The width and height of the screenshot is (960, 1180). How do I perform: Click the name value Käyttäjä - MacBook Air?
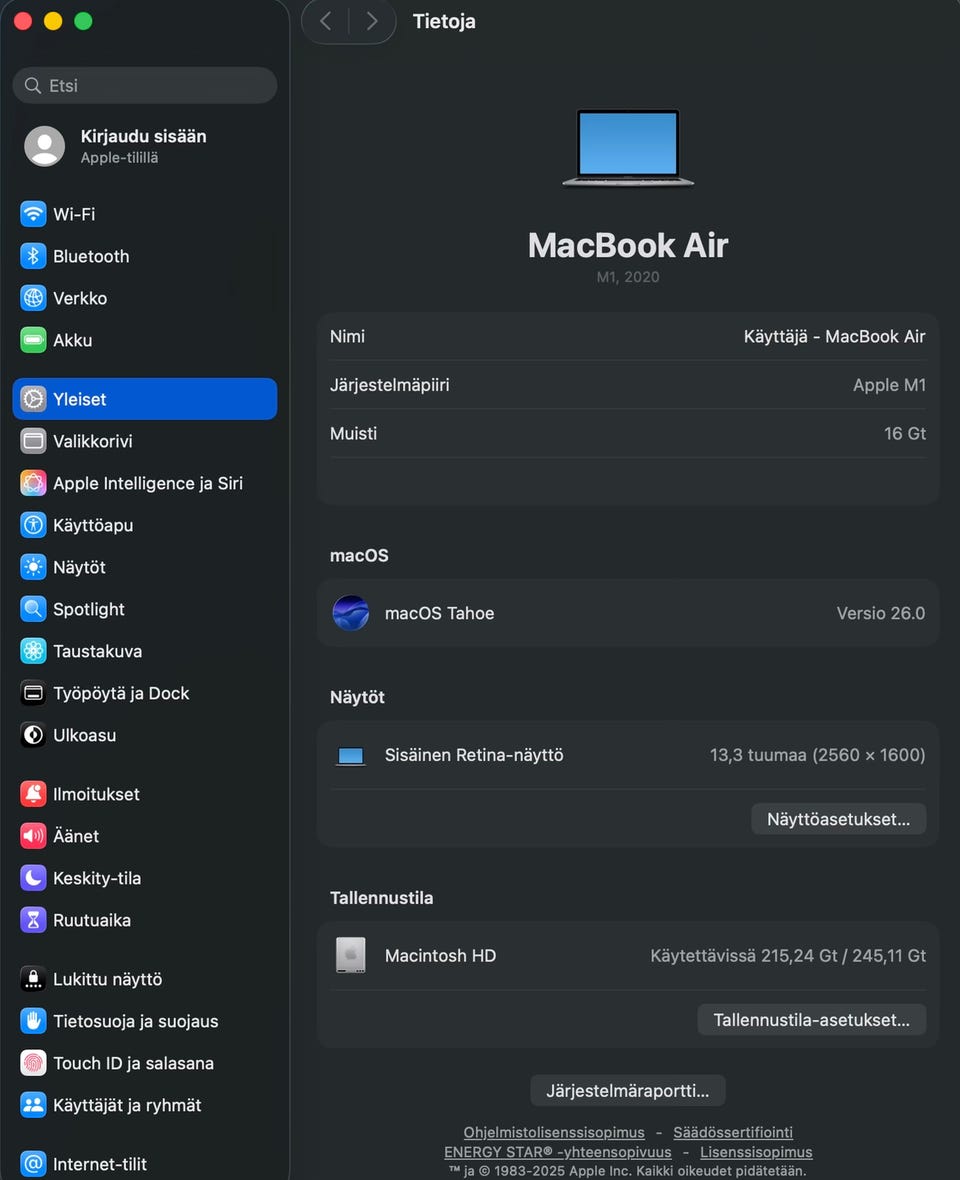point(834,336)
